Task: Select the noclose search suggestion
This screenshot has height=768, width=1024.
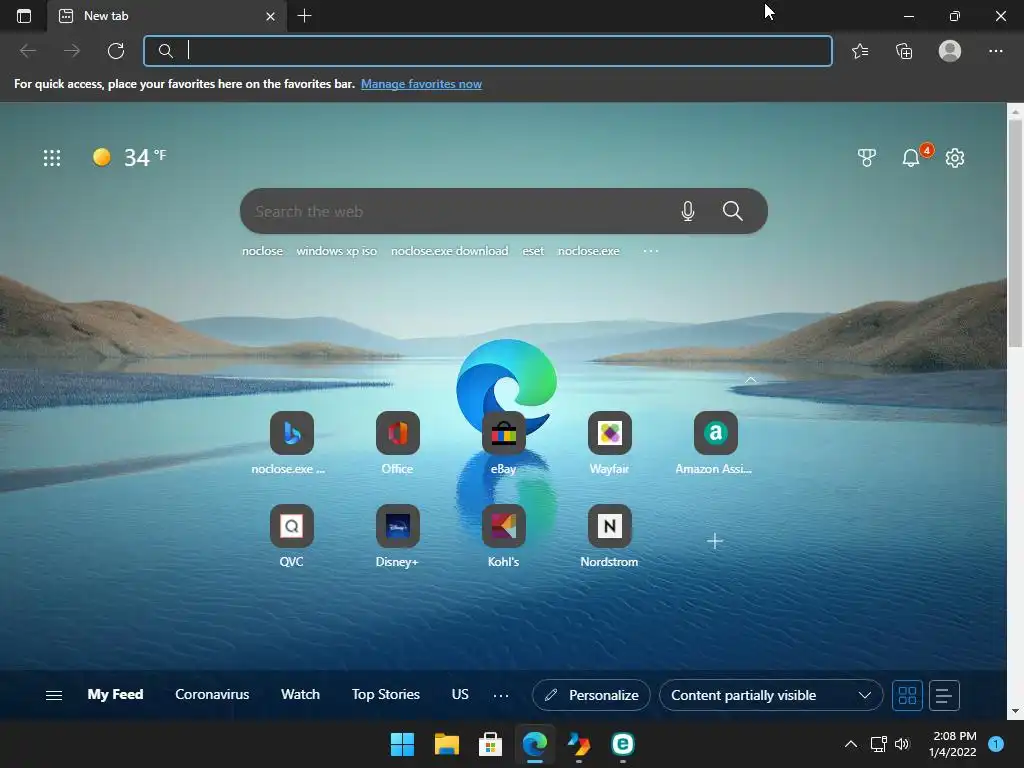Action: pos(263,251)
